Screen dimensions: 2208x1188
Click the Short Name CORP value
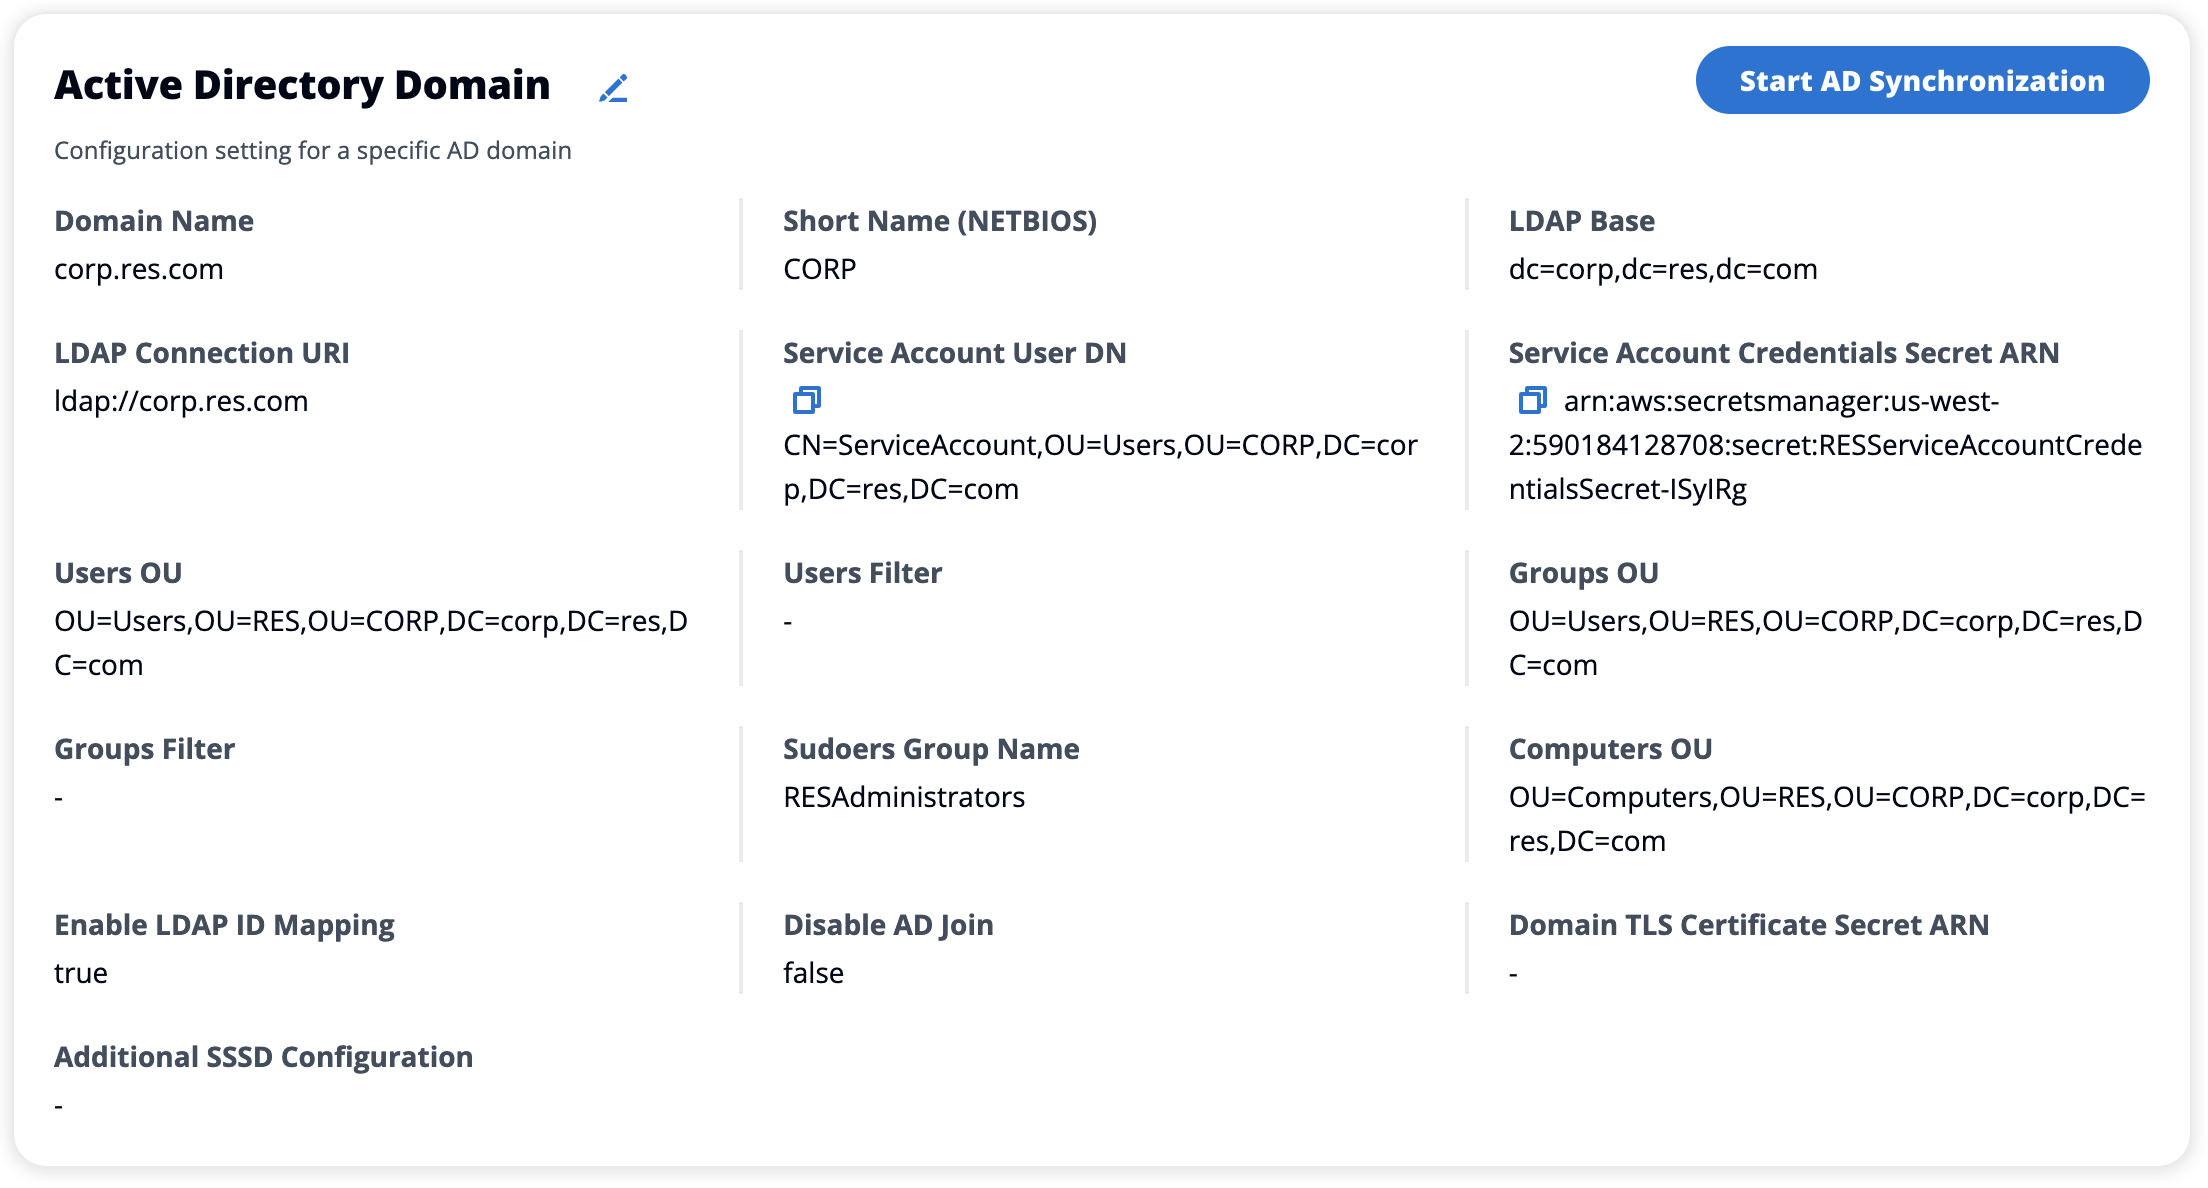tap(819, 268)
